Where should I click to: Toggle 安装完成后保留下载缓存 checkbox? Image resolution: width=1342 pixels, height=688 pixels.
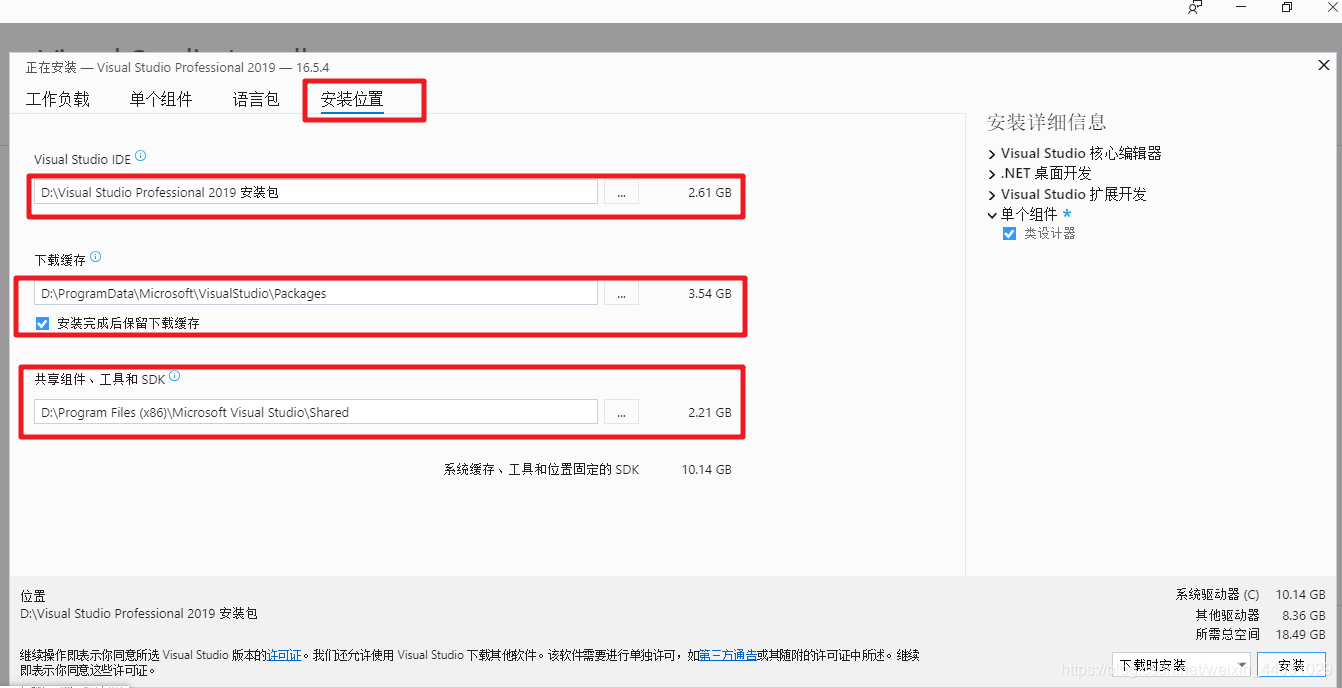tap(42, 323)
